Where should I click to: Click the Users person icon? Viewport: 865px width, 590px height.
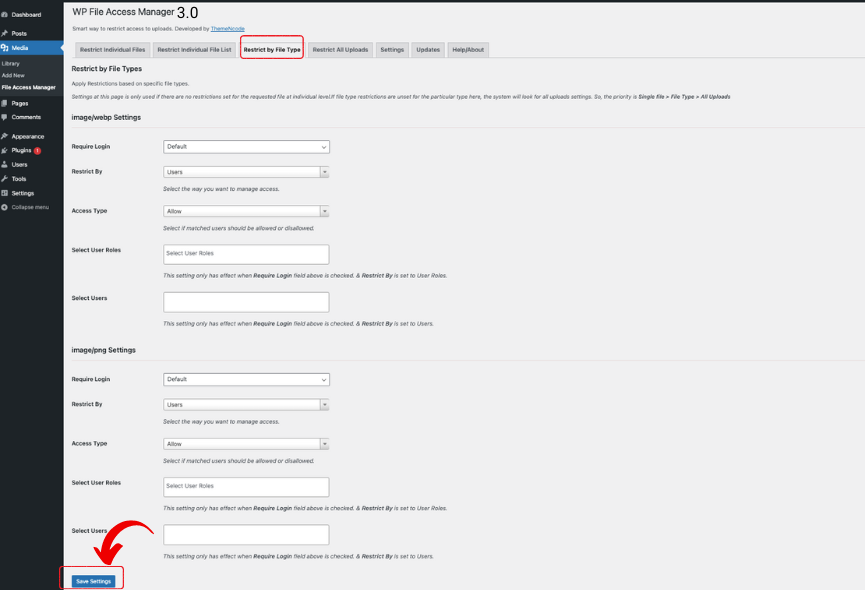[4, 164]
